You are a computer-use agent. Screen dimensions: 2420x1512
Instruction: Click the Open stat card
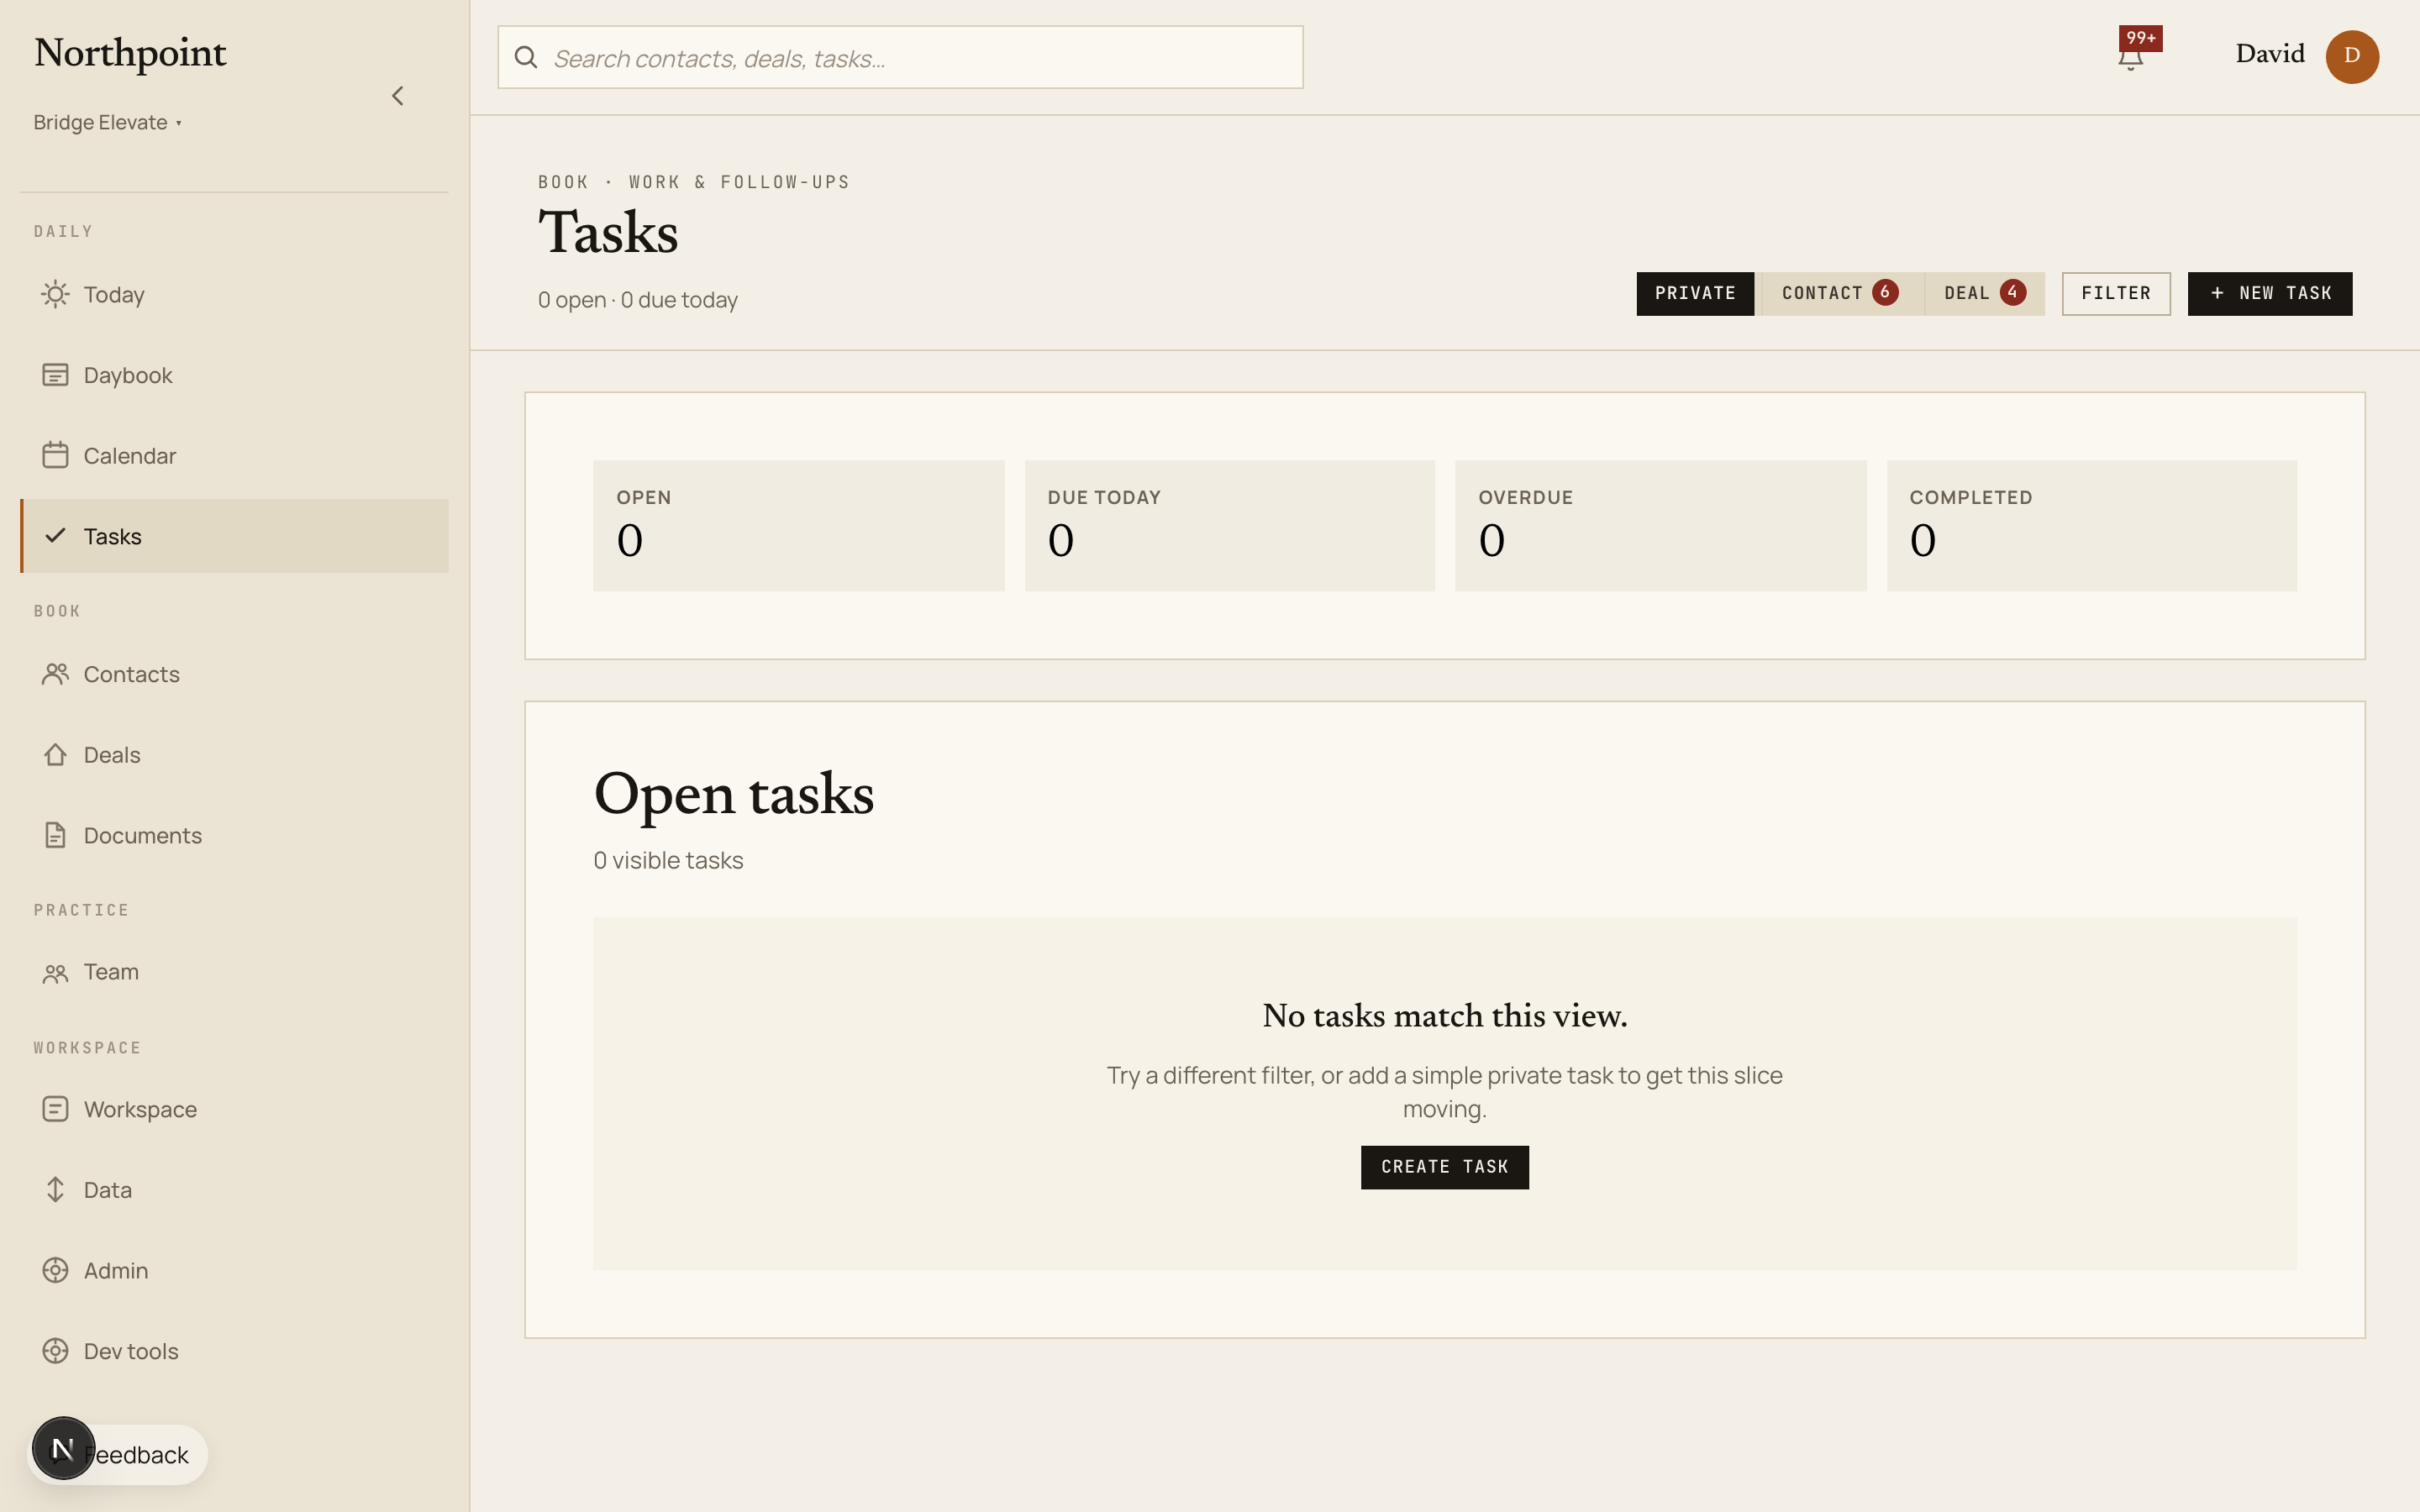click(x=798, y=526)
